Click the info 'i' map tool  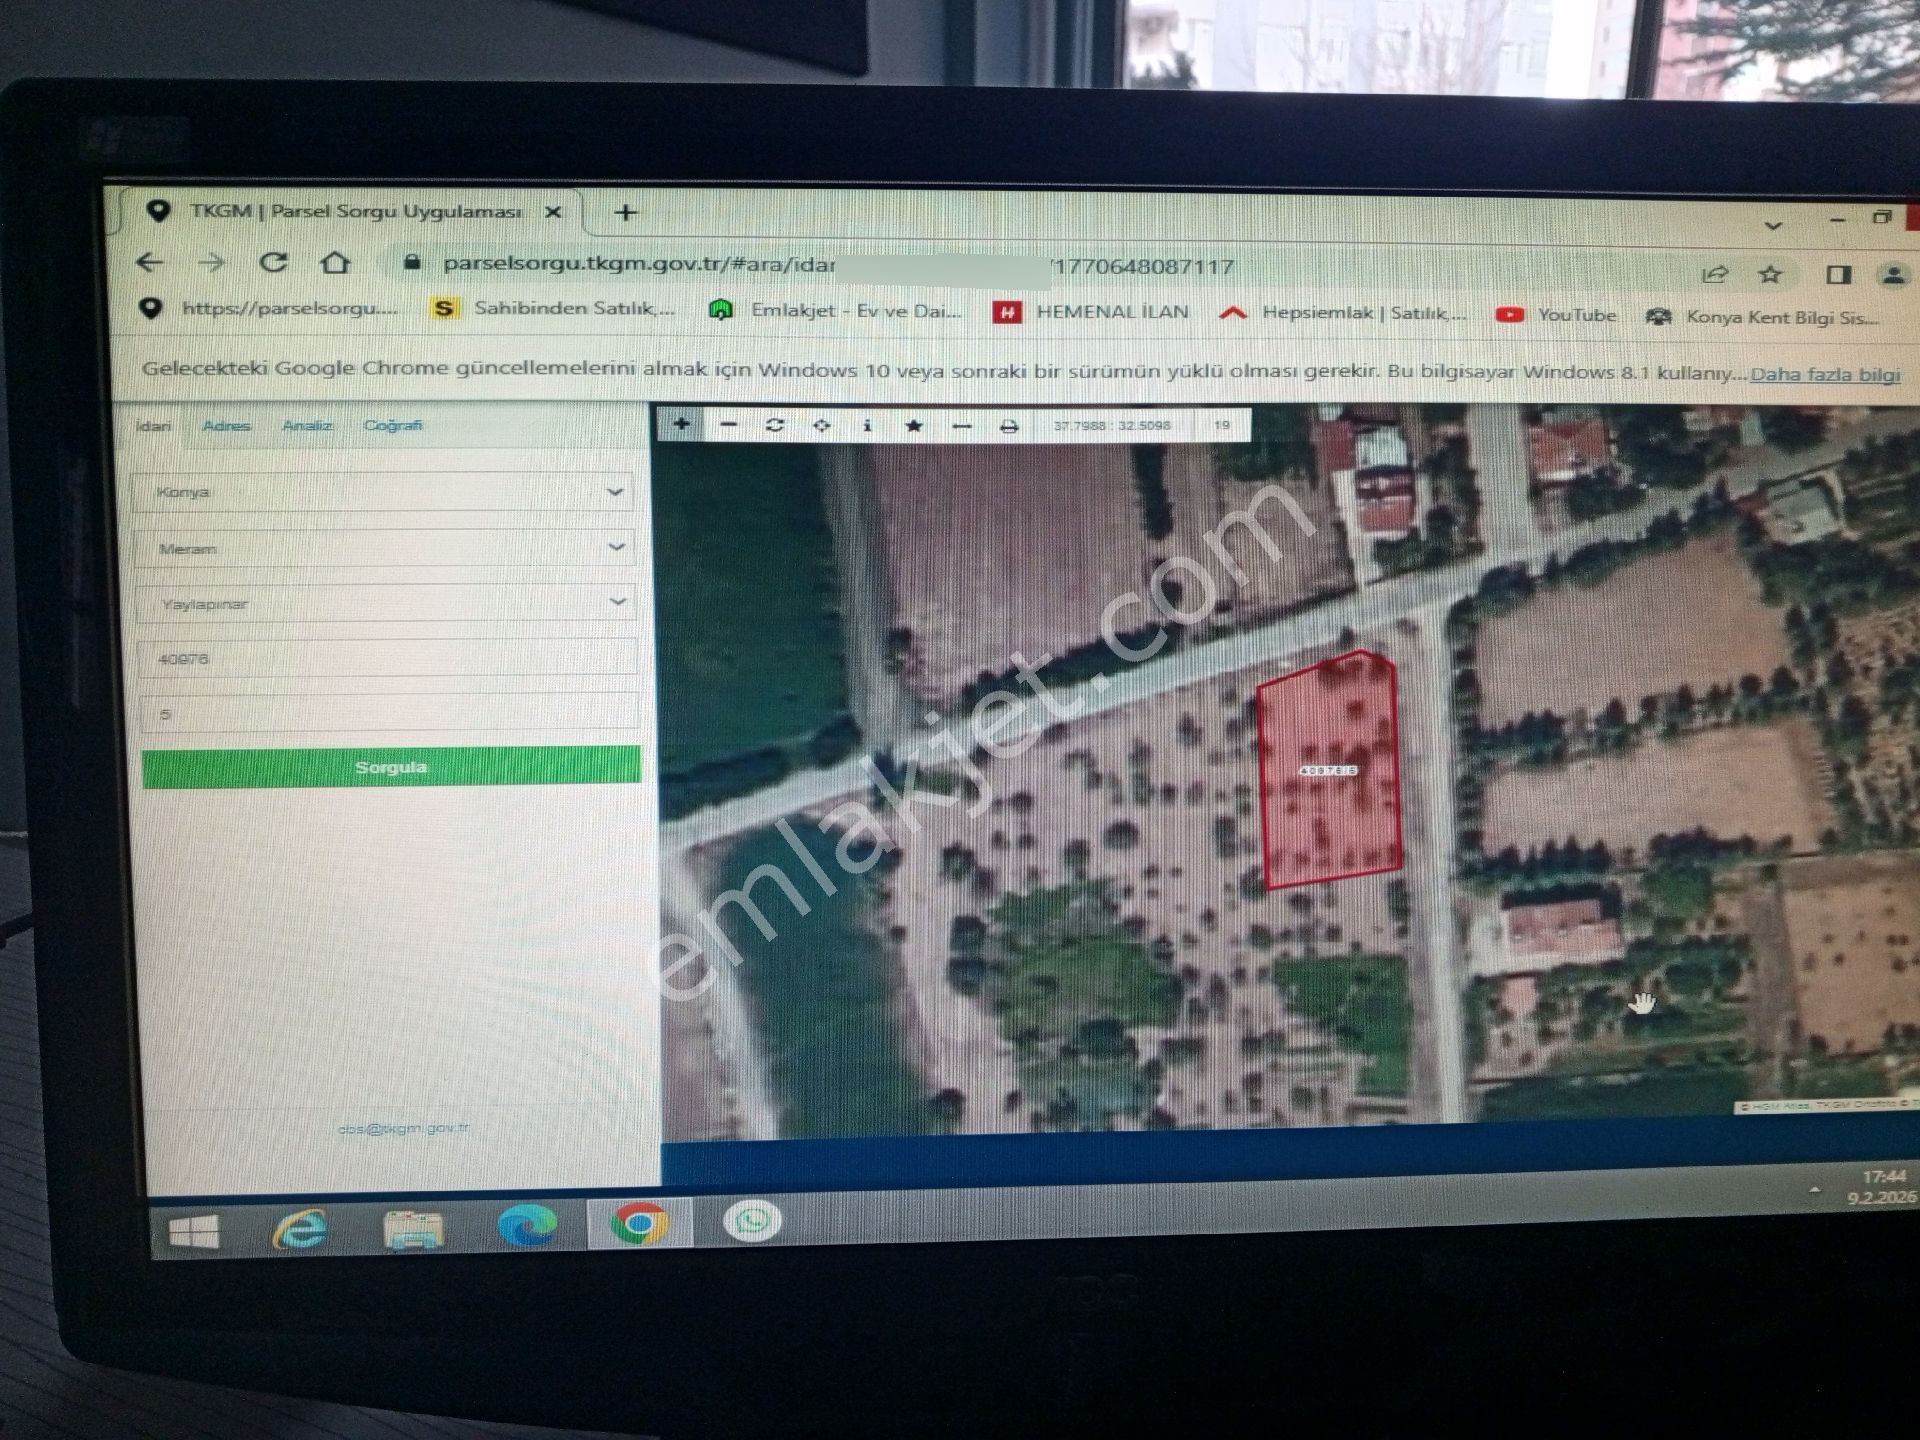(867, 425)
